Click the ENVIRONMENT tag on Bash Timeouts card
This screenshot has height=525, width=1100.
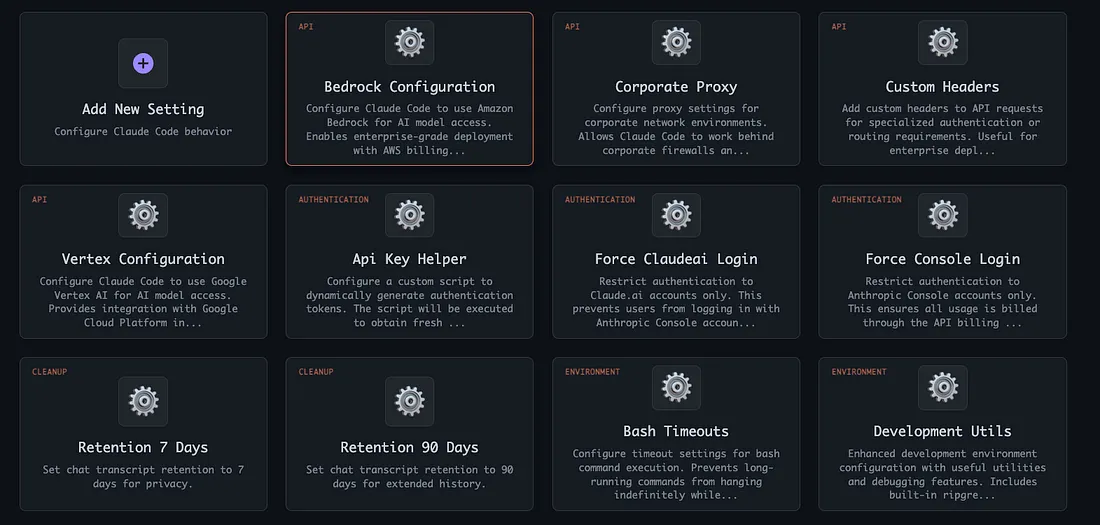click(x=592, y=371)
